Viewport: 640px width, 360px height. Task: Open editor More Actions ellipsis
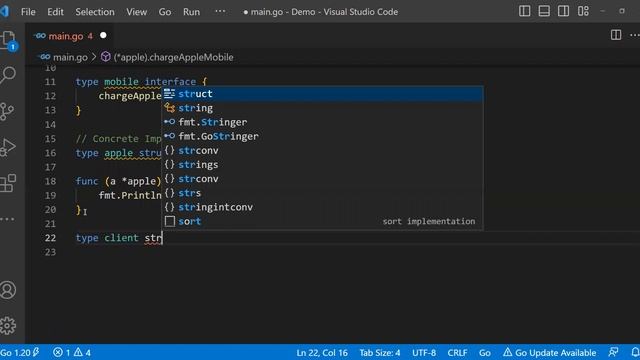[x=635, y=35]
